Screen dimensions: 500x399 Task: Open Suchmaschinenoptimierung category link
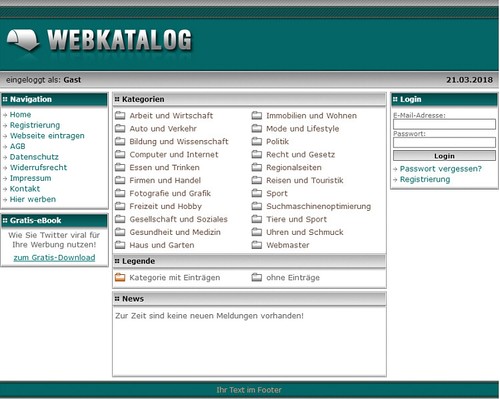[319, 206]
